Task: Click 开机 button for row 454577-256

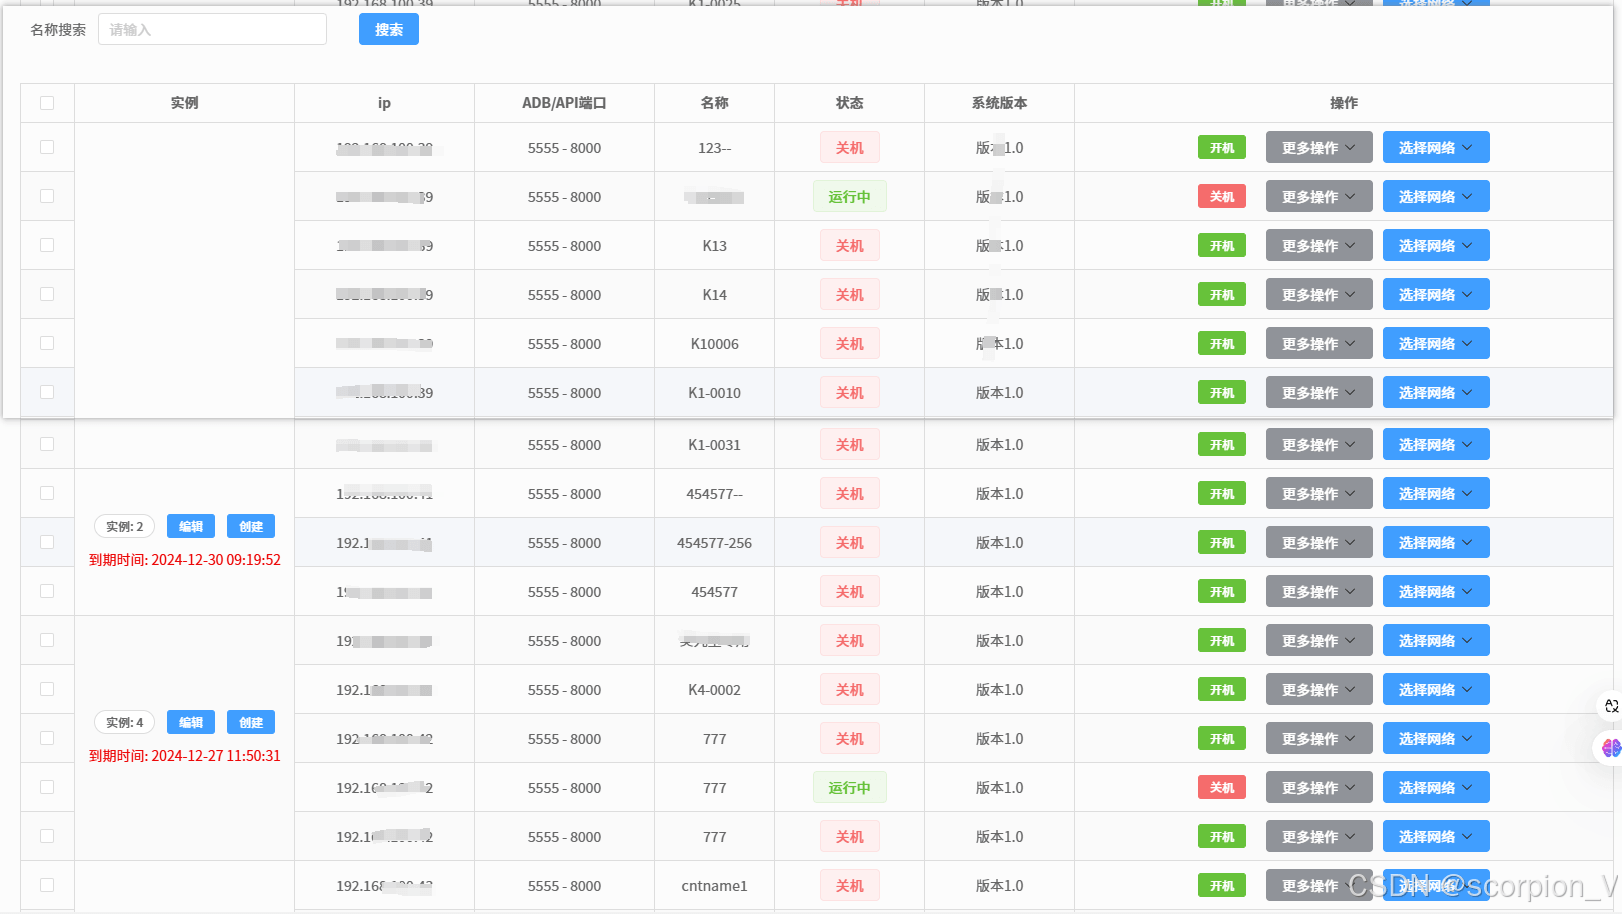Action: coord(1222,542)
